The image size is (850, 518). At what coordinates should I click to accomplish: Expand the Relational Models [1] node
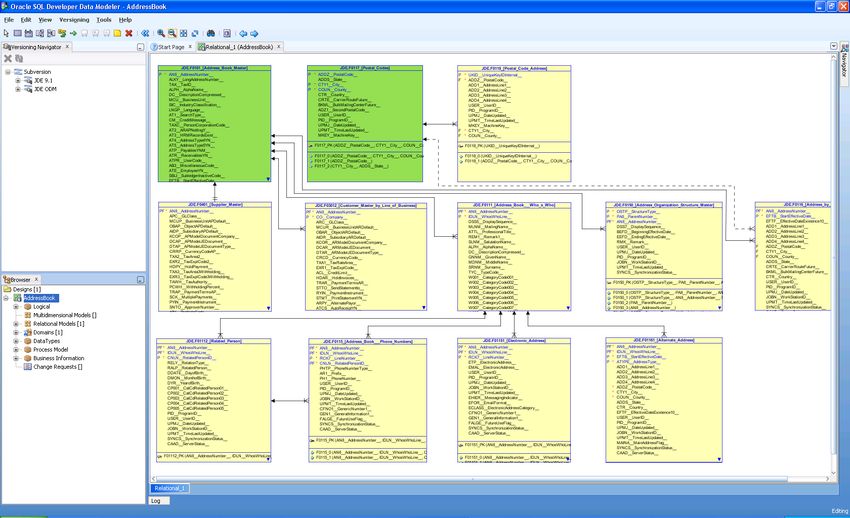click(16, 324)
